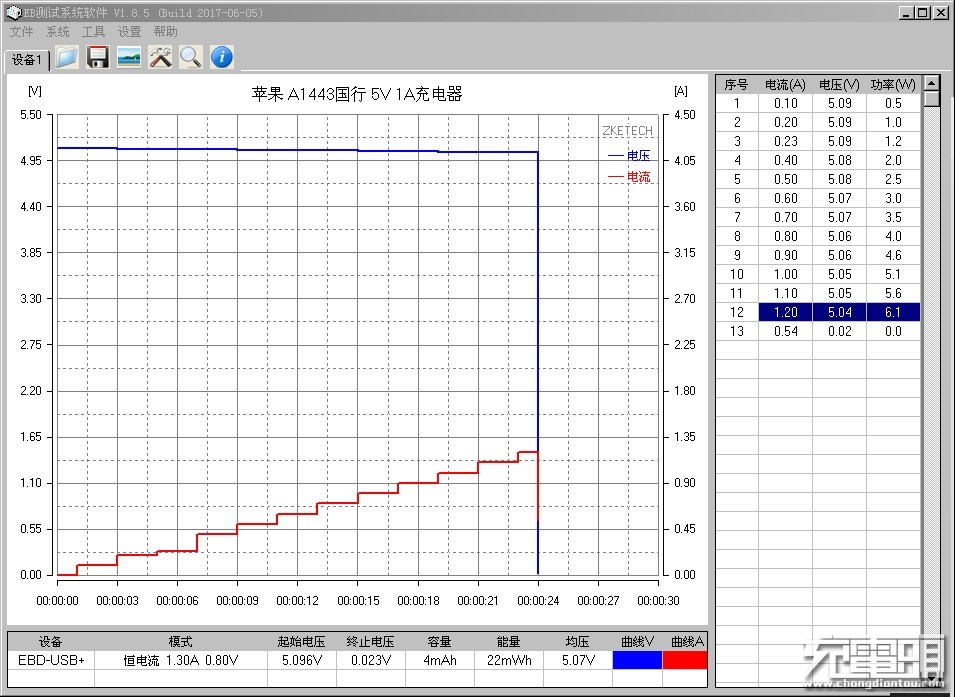Select the 3.0 power cell in row 6
The height and width of the screenshot is (697, 955).
(893, 199)
